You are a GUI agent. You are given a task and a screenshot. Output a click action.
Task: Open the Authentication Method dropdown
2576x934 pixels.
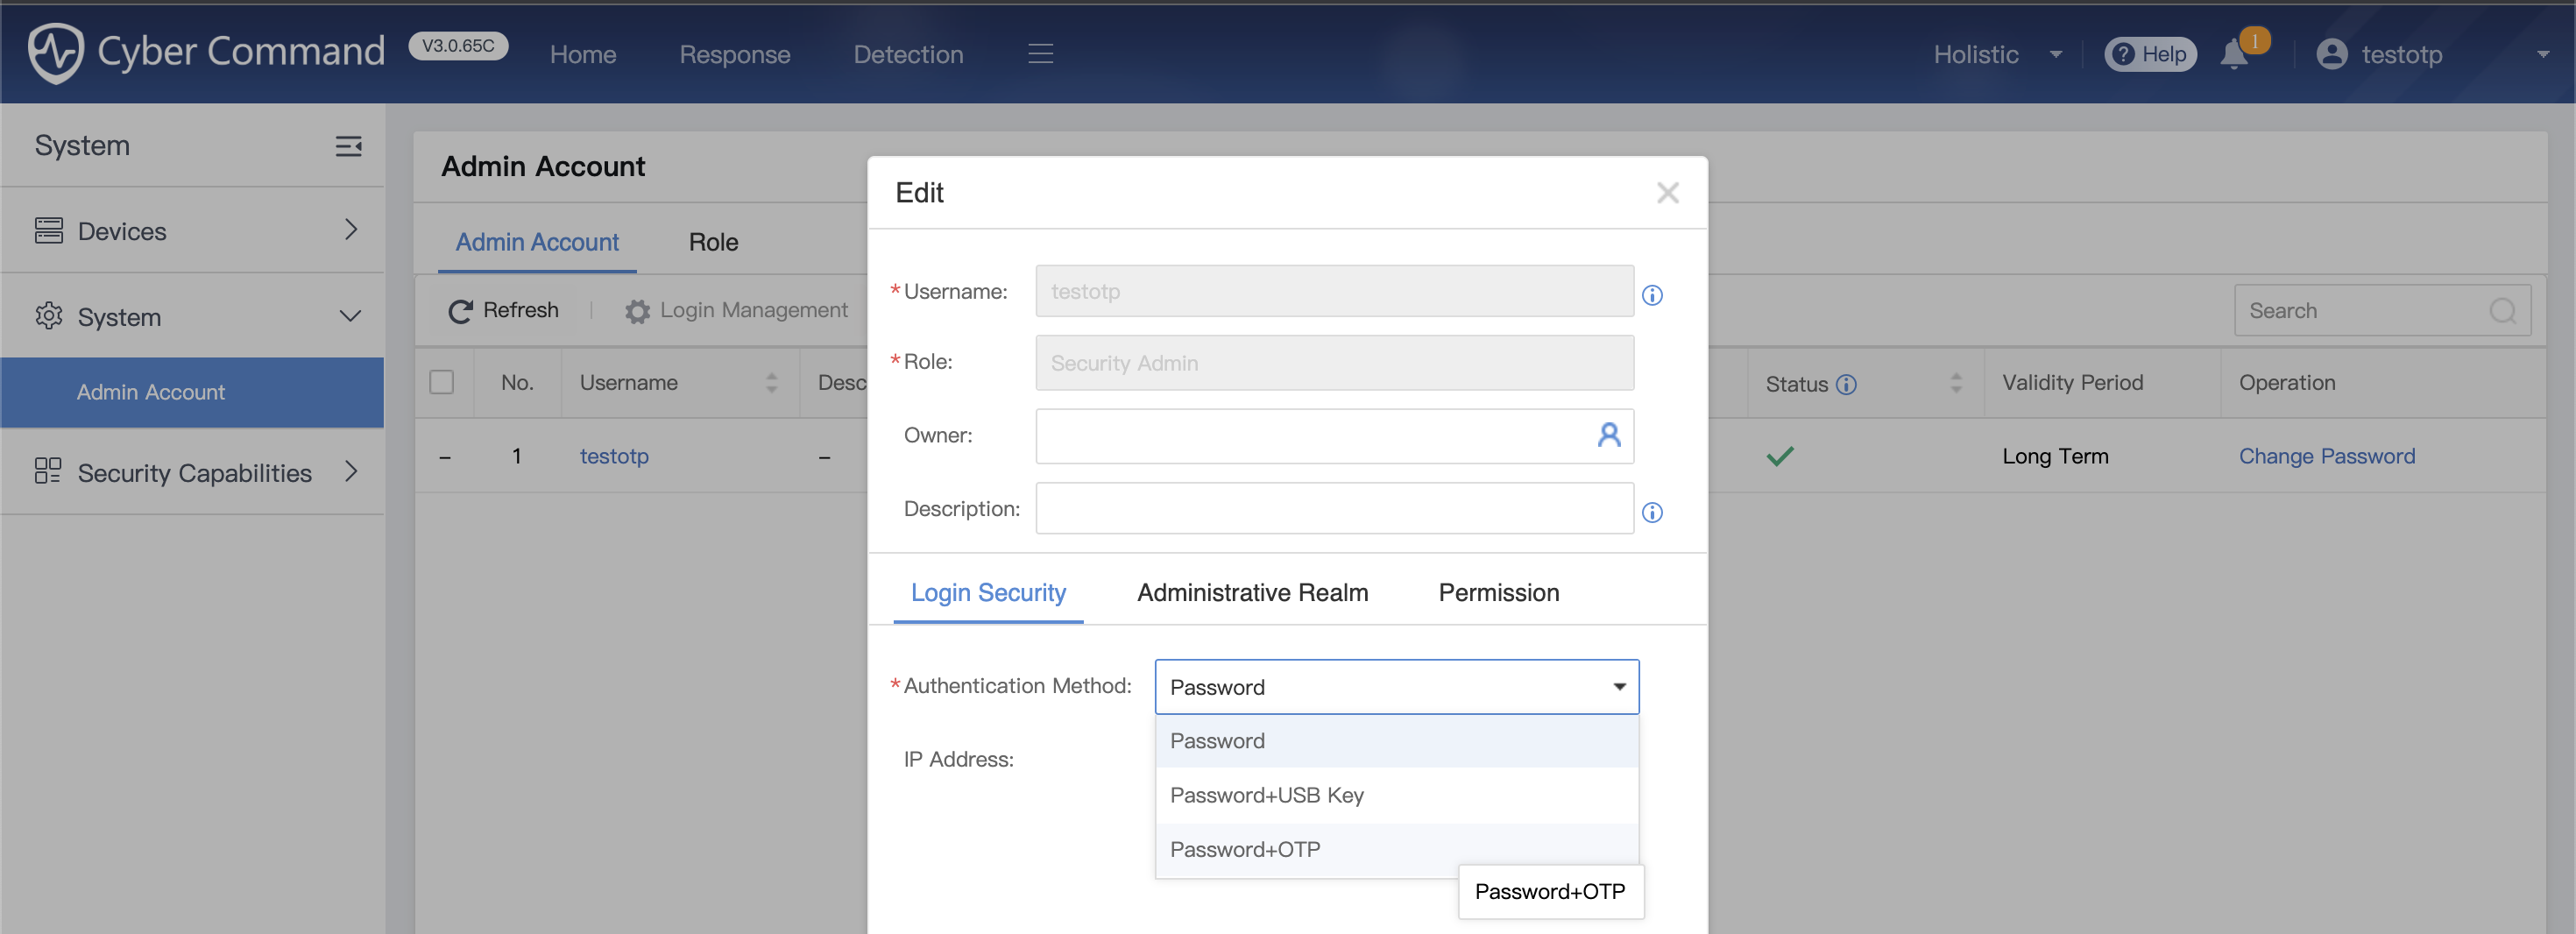click(1396, 687)
